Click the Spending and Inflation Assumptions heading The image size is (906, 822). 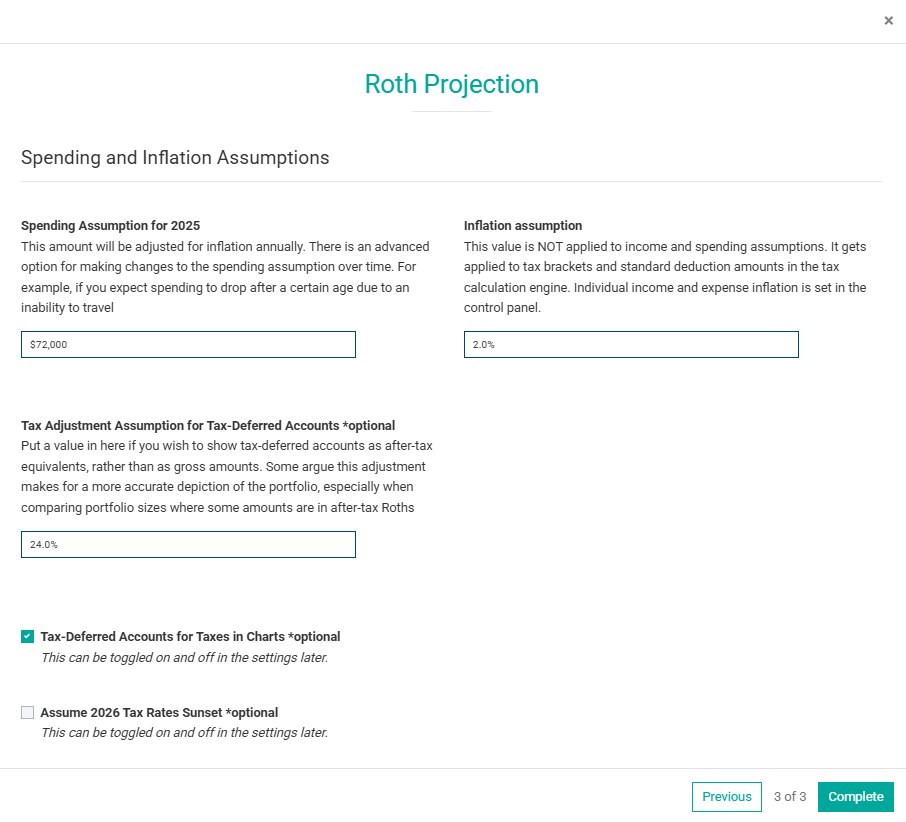(x=175, y=157)
